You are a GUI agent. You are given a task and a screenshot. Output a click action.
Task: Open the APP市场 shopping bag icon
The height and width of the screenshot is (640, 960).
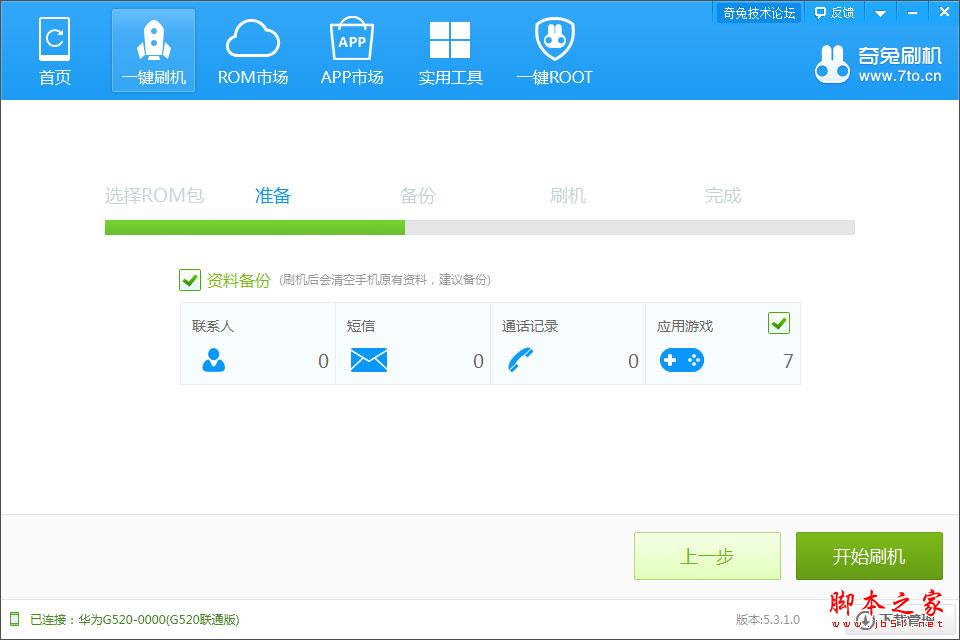[351, 39]
